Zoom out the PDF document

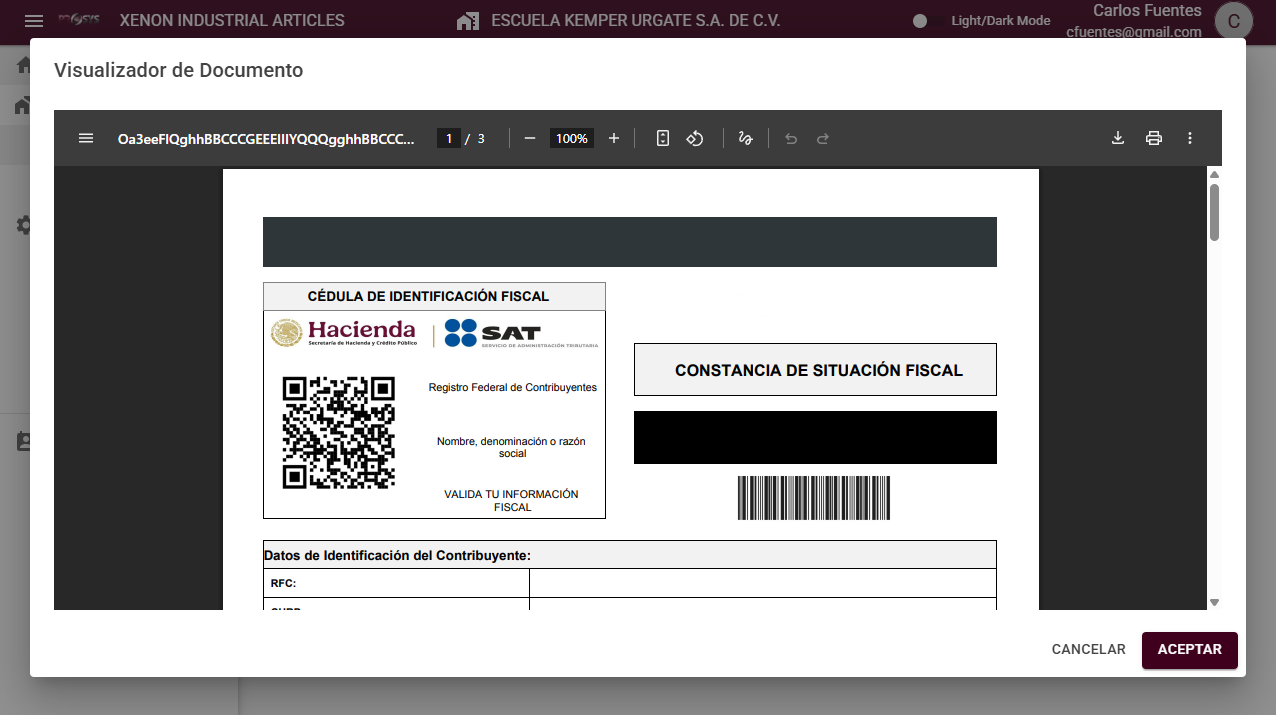coord(530,138)
